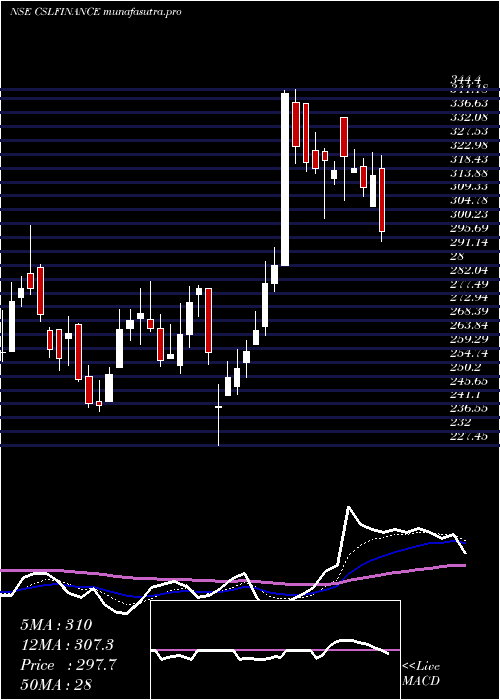Click the 327.53 price level label
This screenshot has width=500, height=700.
469,132
